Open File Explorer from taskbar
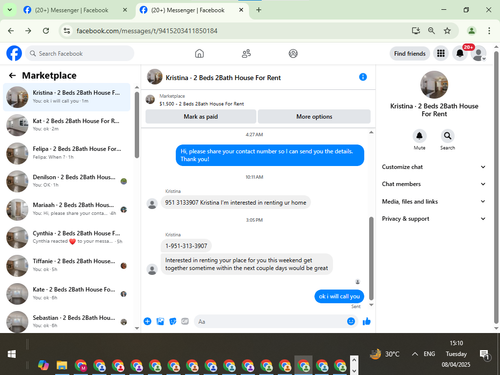This screenshot has height=375, width=500. [x=62, y=365]
